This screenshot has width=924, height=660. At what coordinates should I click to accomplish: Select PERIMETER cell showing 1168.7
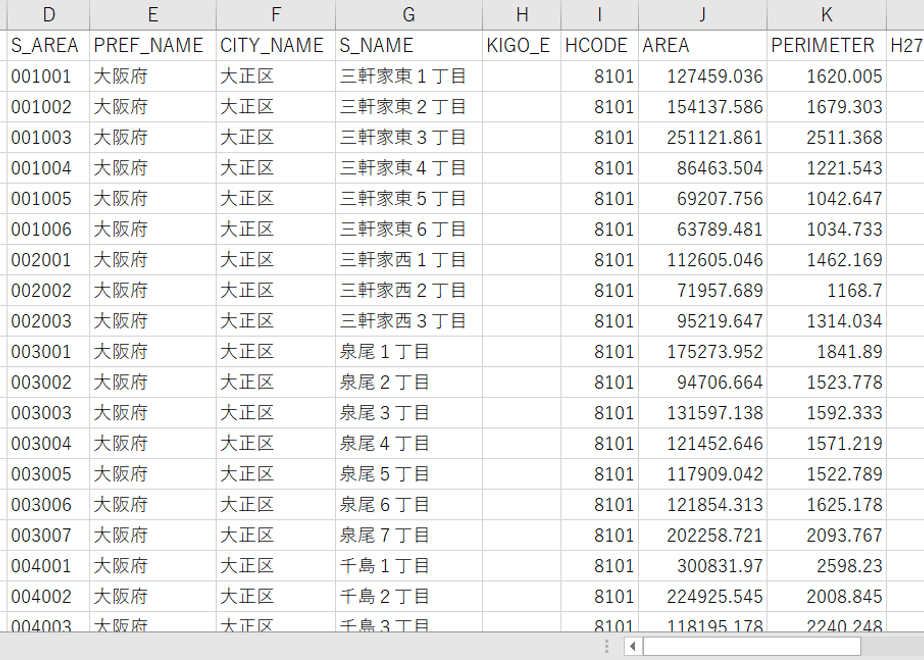pyautogui.click(x=827, y=291)
